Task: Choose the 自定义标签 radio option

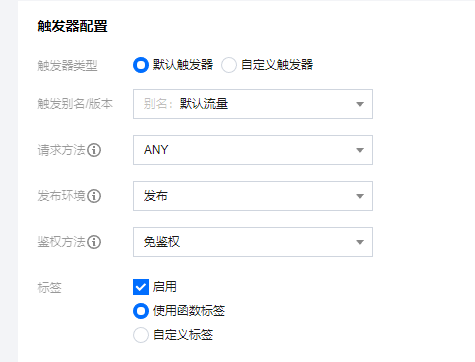Action: 141,335
